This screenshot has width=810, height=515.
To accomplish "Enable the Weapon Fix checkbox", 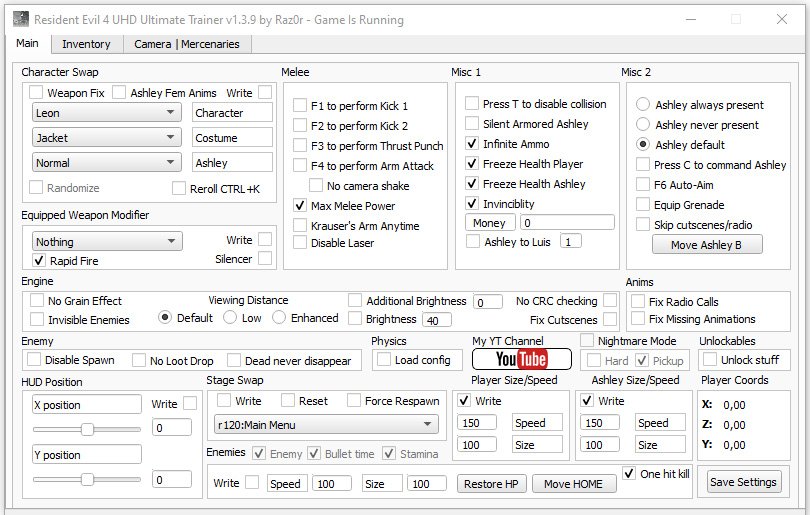I will pos(36,92).
